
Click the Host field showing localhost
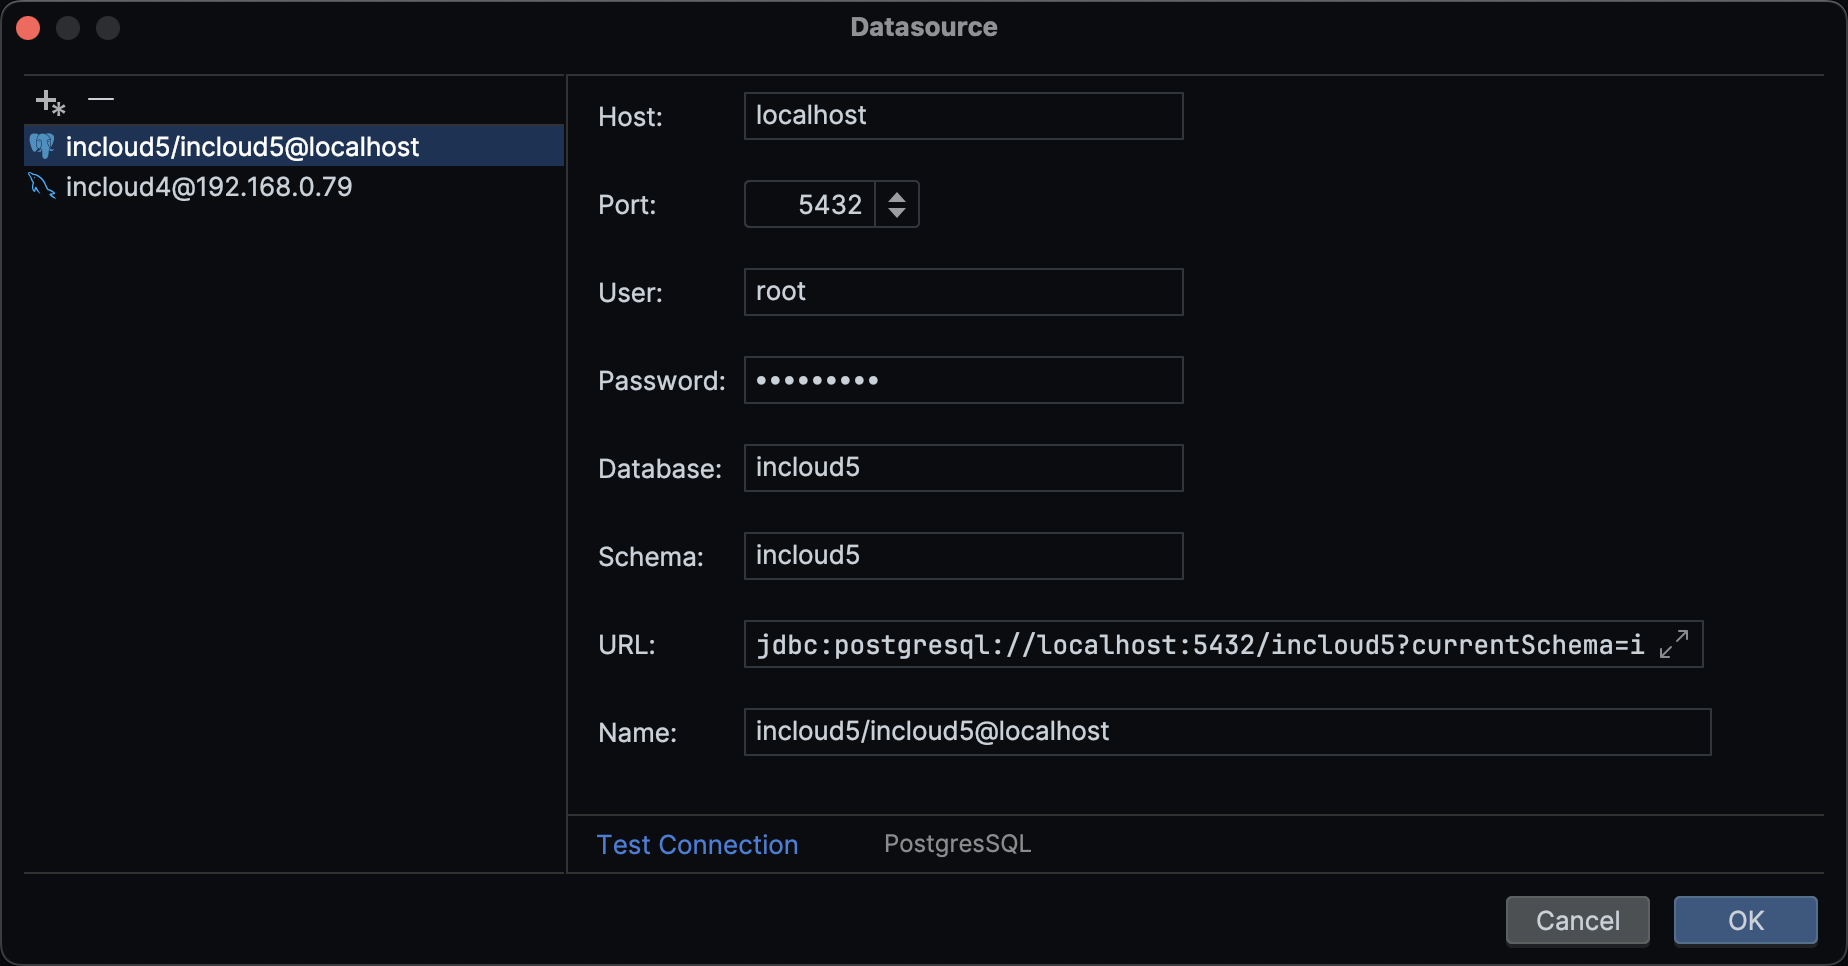click(963, 116)
